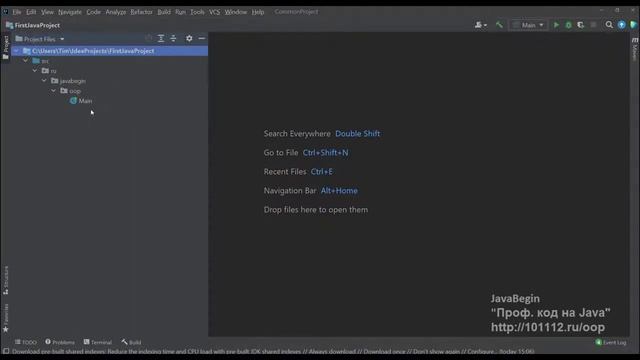Collapse the src folder chevron

click(x=26, y=60)
